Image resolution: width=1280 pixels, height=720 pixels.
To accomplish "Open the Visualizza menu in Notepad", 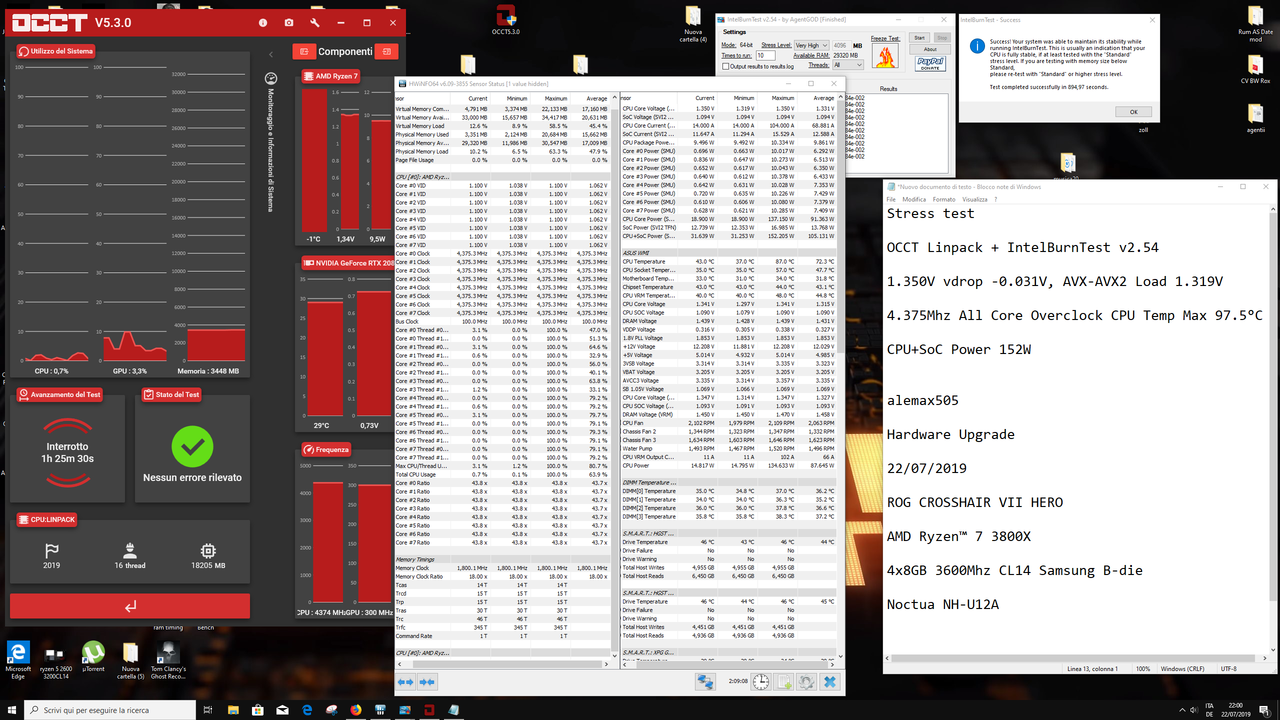I will coord(975,199).
